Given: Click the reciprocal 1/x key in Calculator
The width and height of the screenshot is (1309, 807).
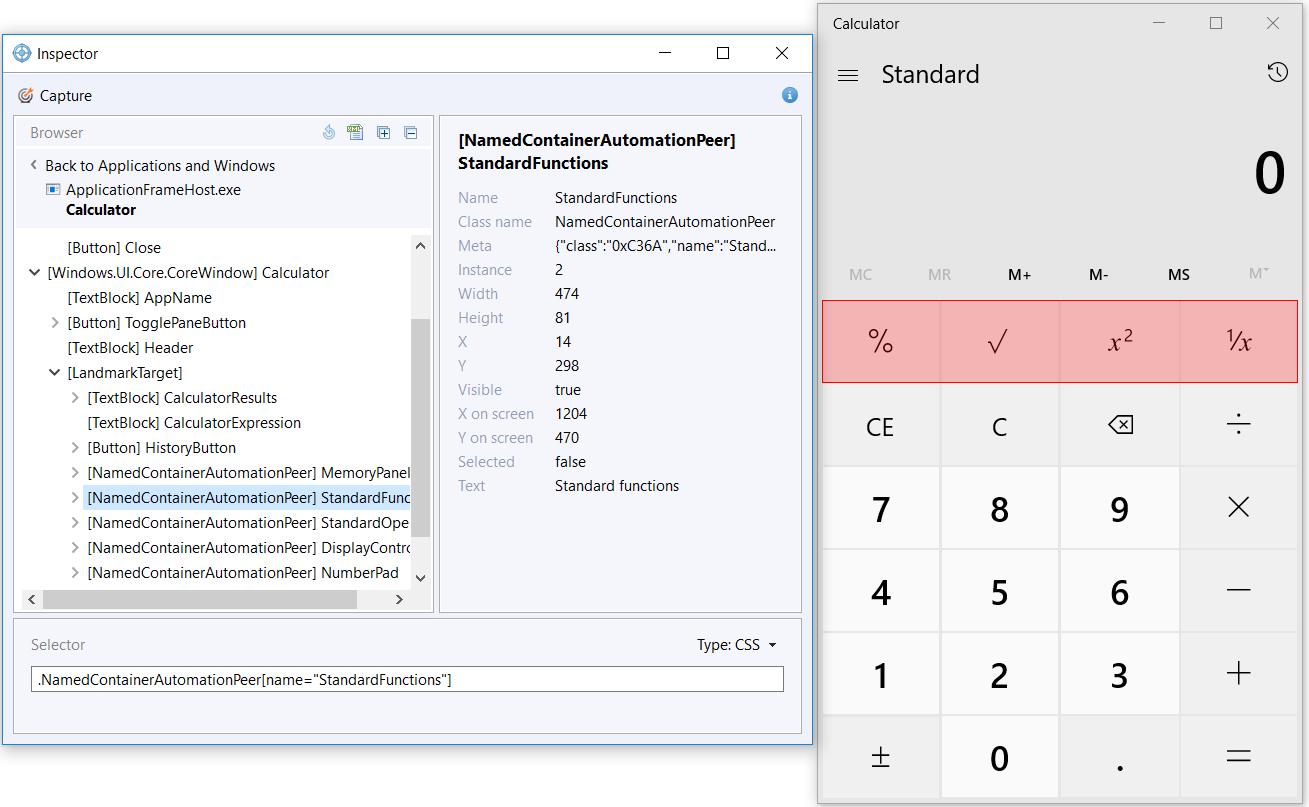Looking at the screenshot, I should click(1239, 342).
